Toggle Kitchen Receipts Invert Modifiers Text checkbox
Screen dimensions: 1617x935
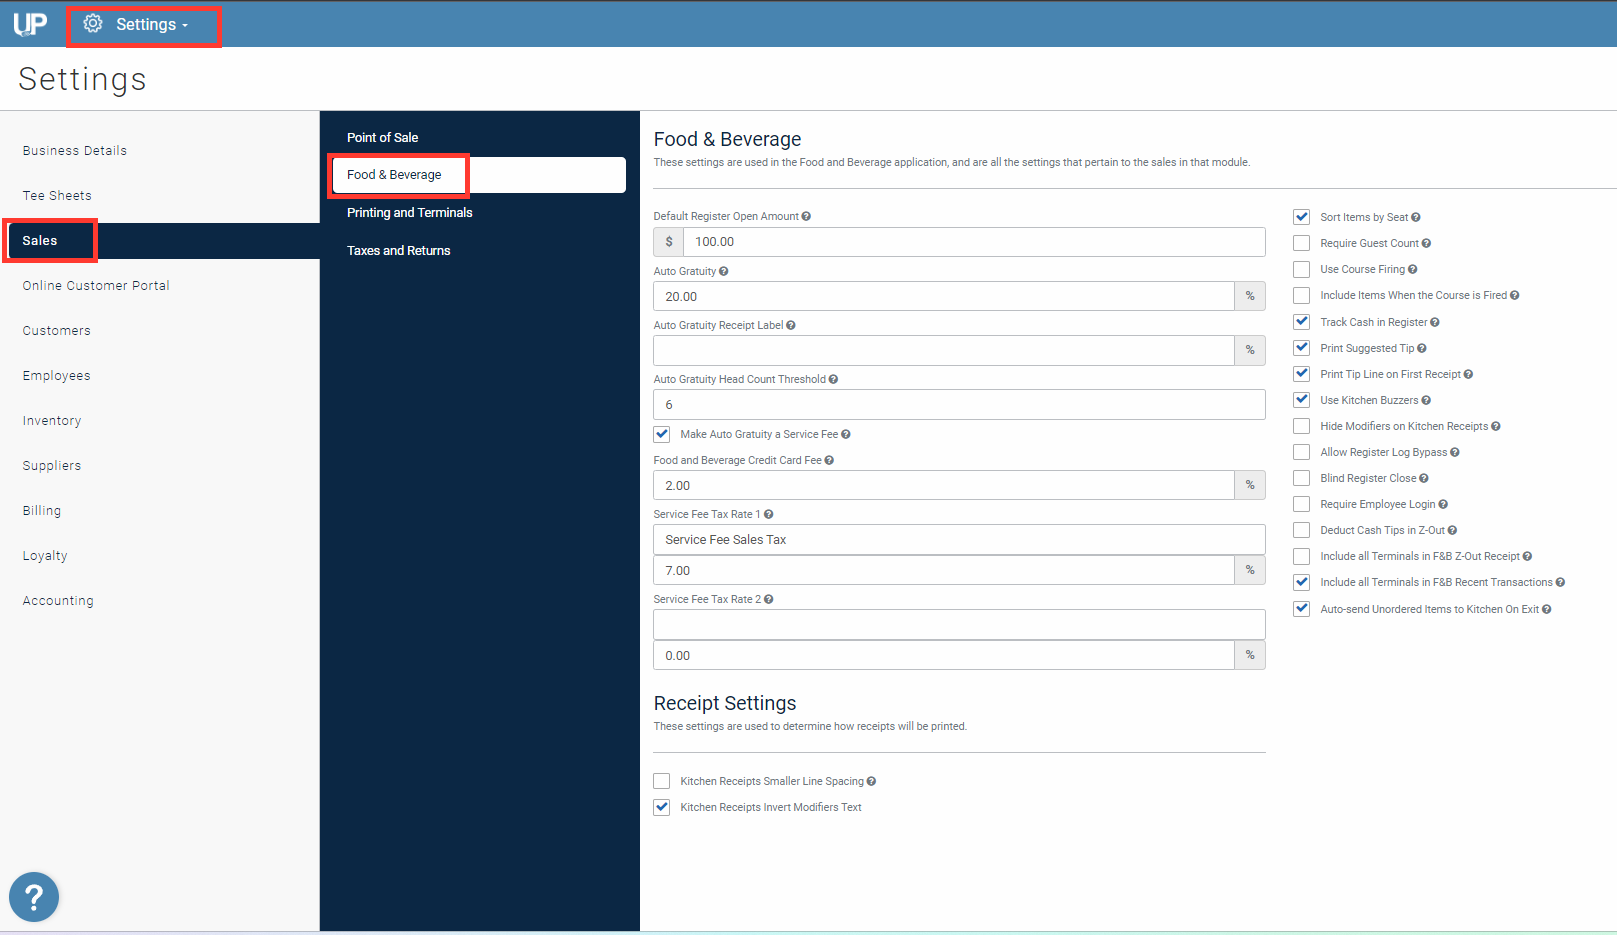coord(662,807)
